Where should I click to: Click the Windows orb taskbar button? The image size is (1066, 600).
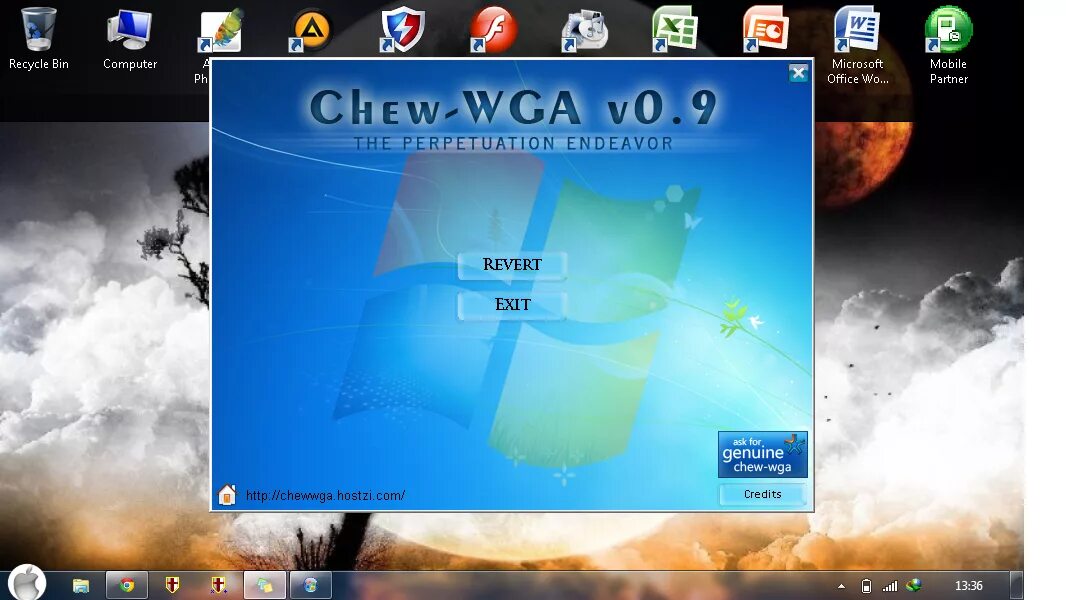pyautogui.click(x=311, y=585)
